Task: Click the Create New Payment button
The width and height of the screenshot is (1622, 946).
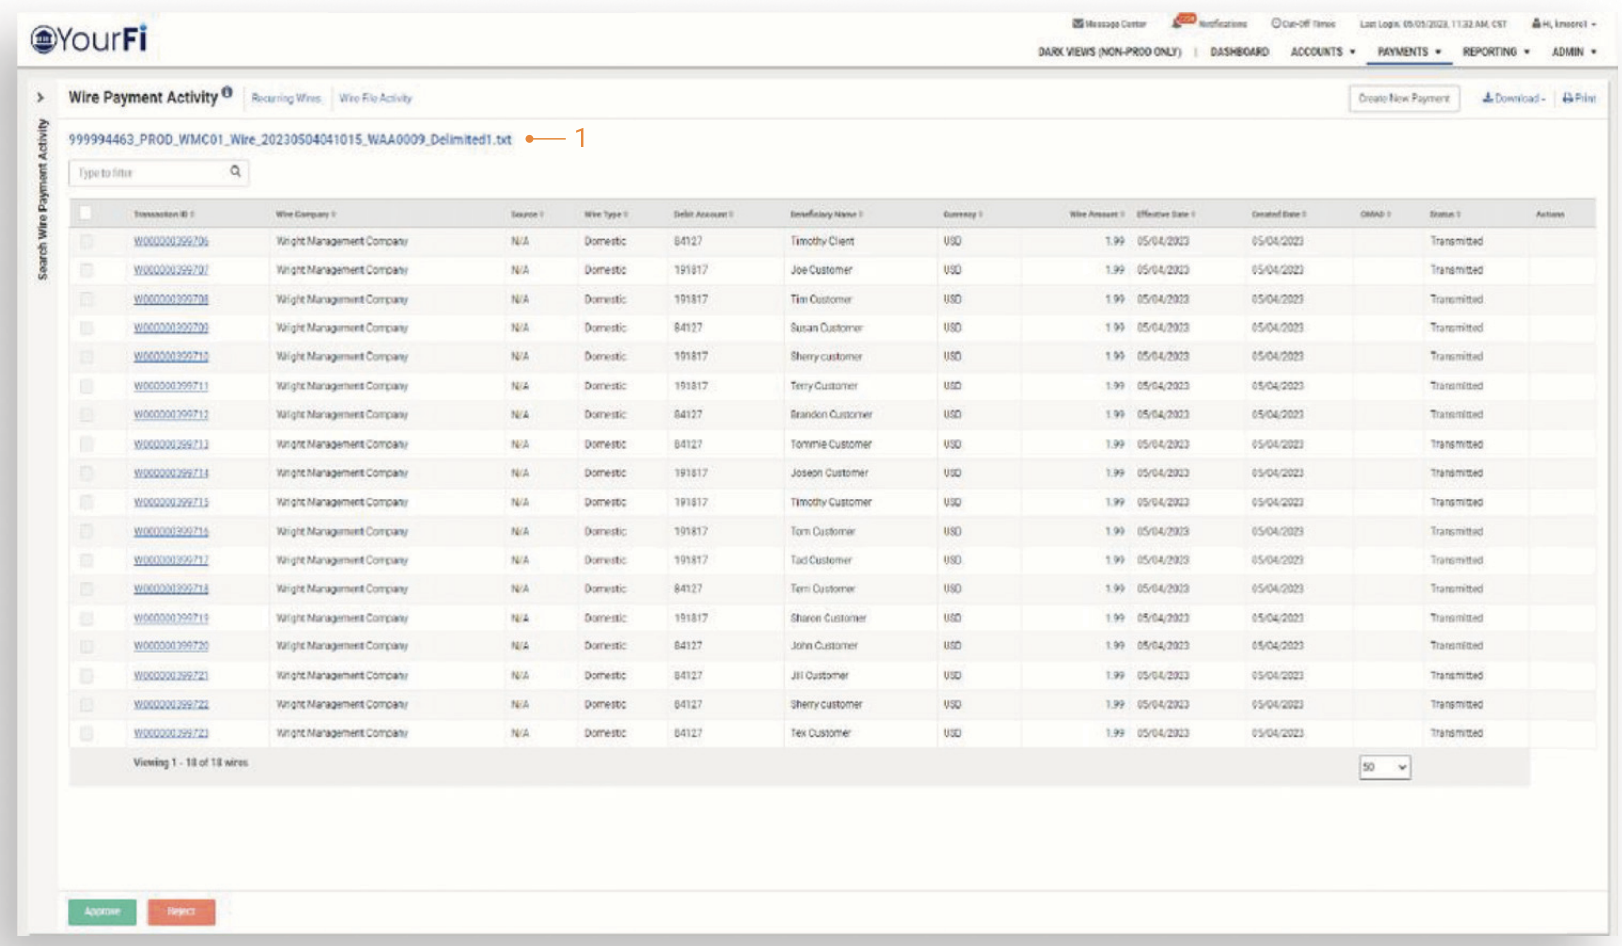Action: (x=1403, y=98)
